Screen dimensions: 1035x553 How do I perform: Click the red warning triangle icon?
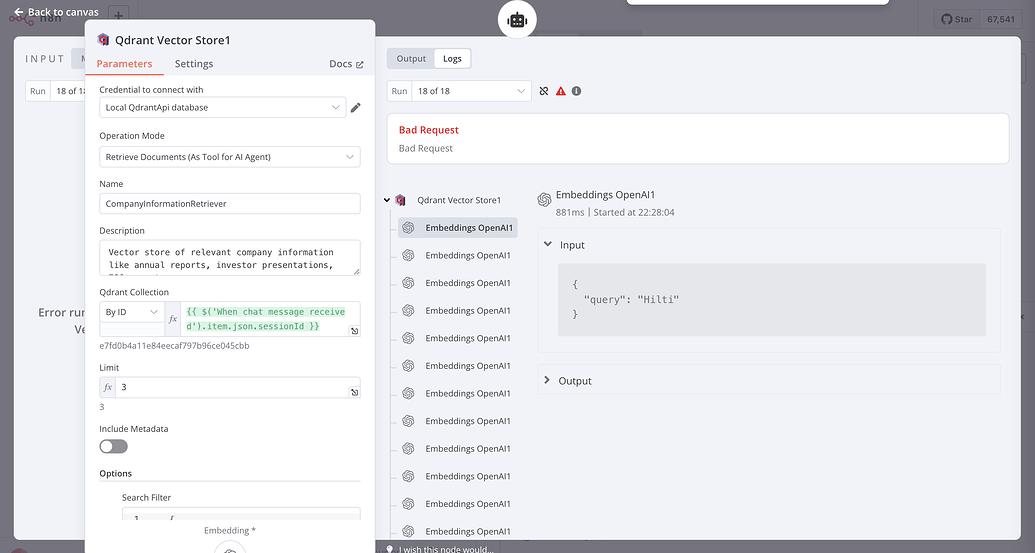click(560, 91)
